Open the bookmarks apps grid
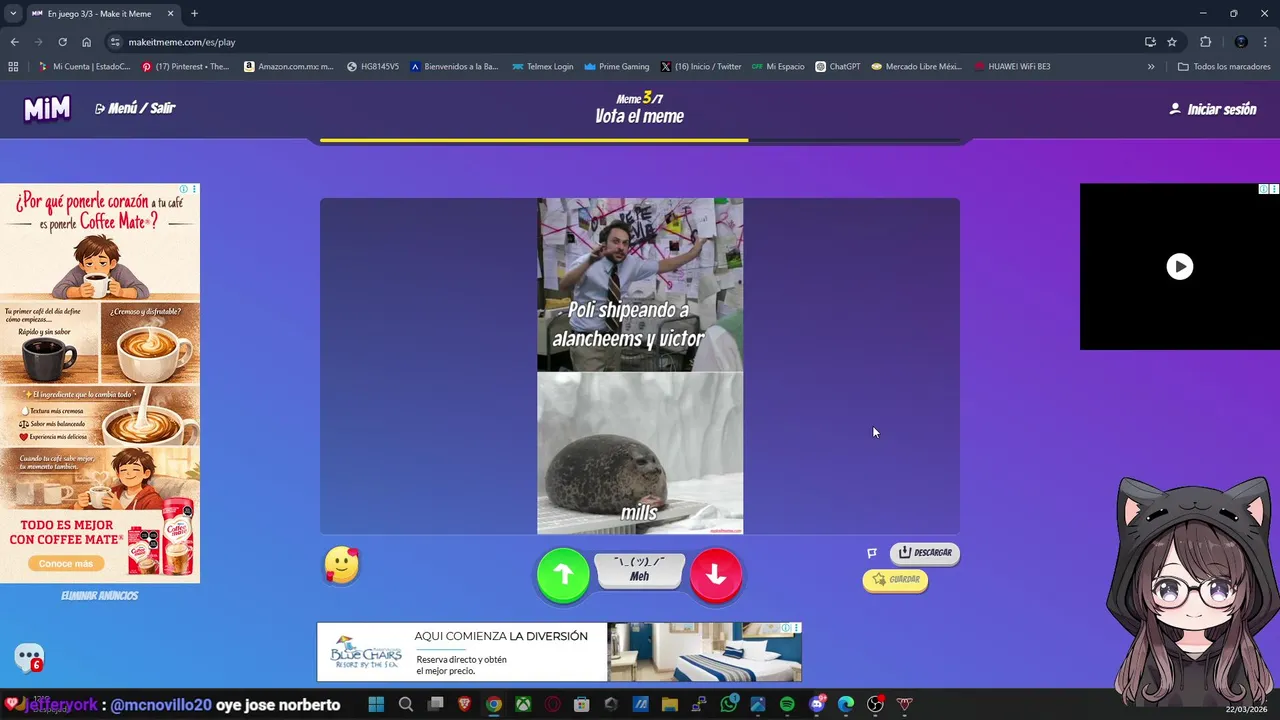1280x720 pixels. click(x=13, y=67)
